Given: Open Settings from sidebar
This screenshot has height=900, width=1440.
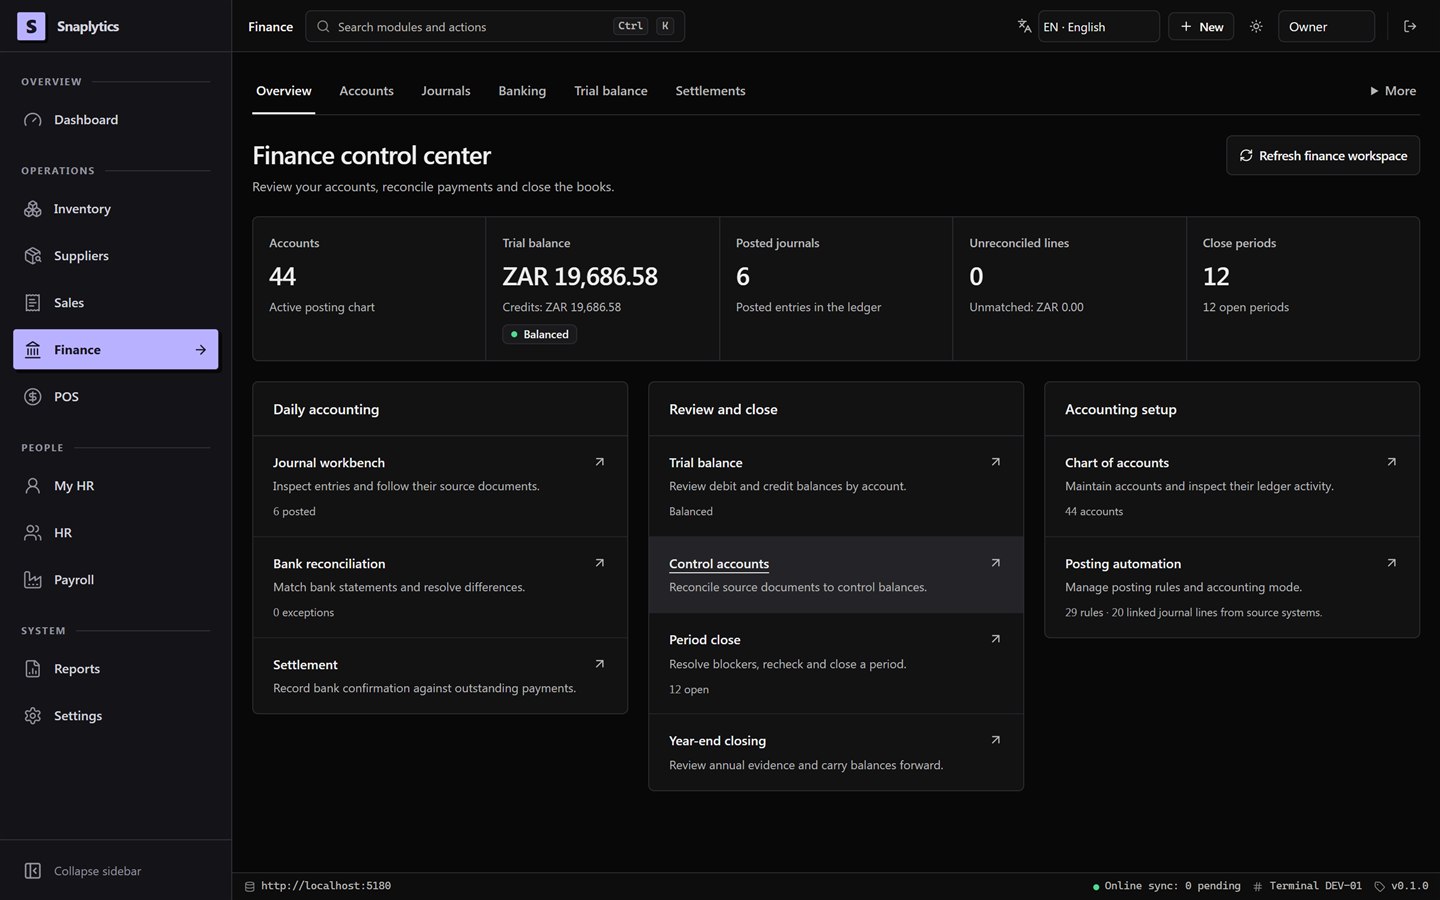Looking at the screenshot, I should (x=115, y=716).
